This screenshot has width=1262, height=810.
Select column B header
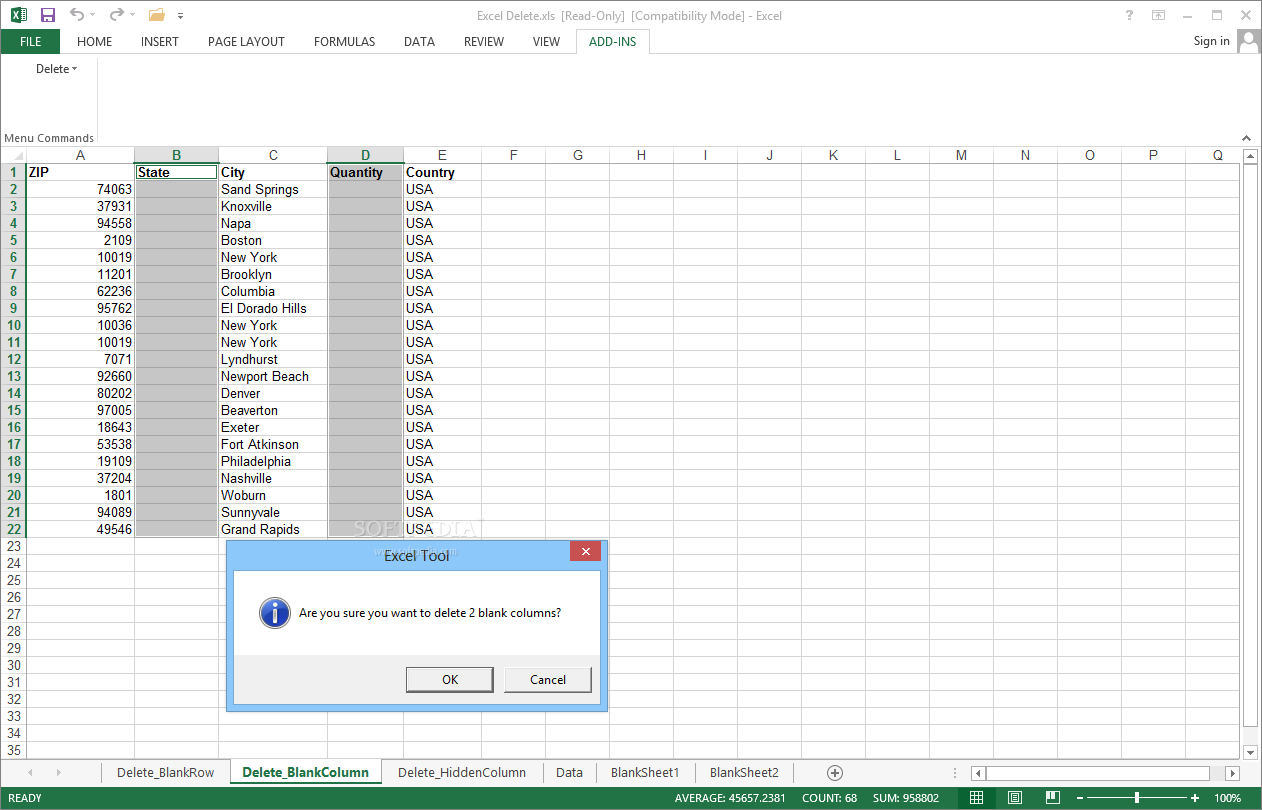tap(176, 155)
